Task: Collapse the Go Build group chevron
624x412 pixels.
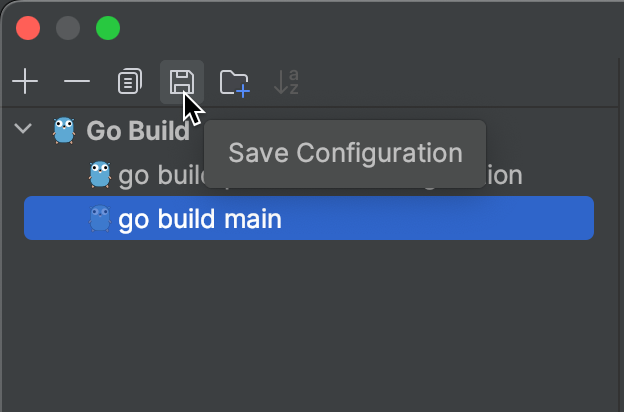Action: coord(23,129)
